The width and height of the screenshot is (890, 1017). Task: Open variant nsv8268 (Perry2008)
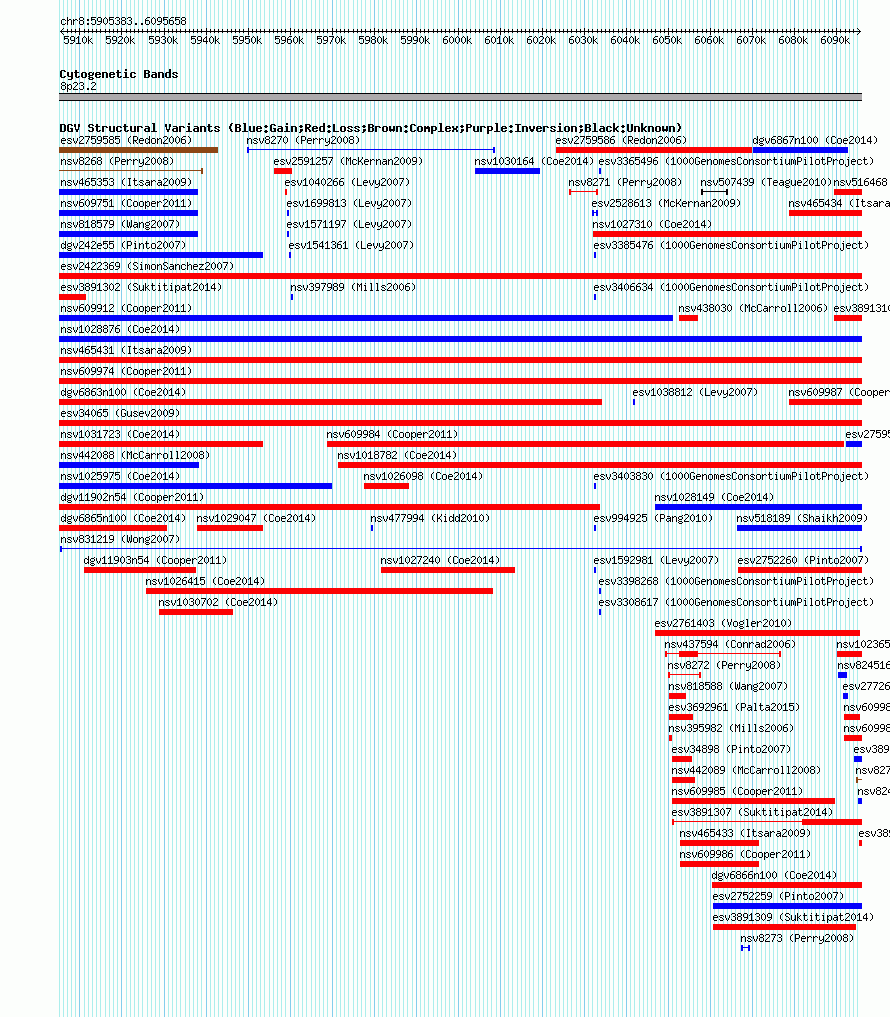(x=117, y=161)
